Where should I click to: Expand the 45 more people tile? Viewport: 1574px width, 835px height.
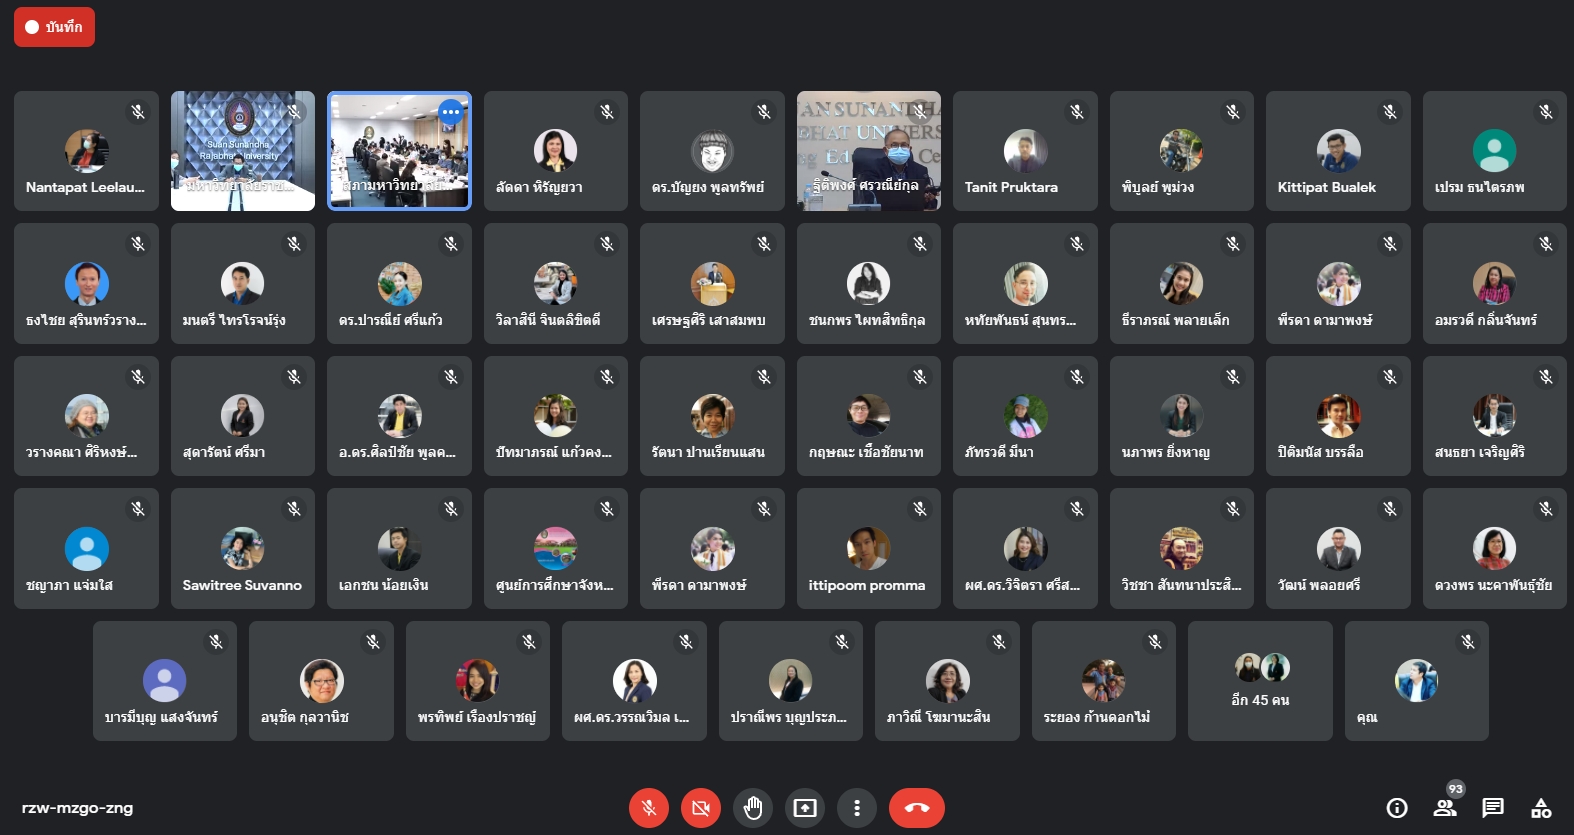(1260, 680)
